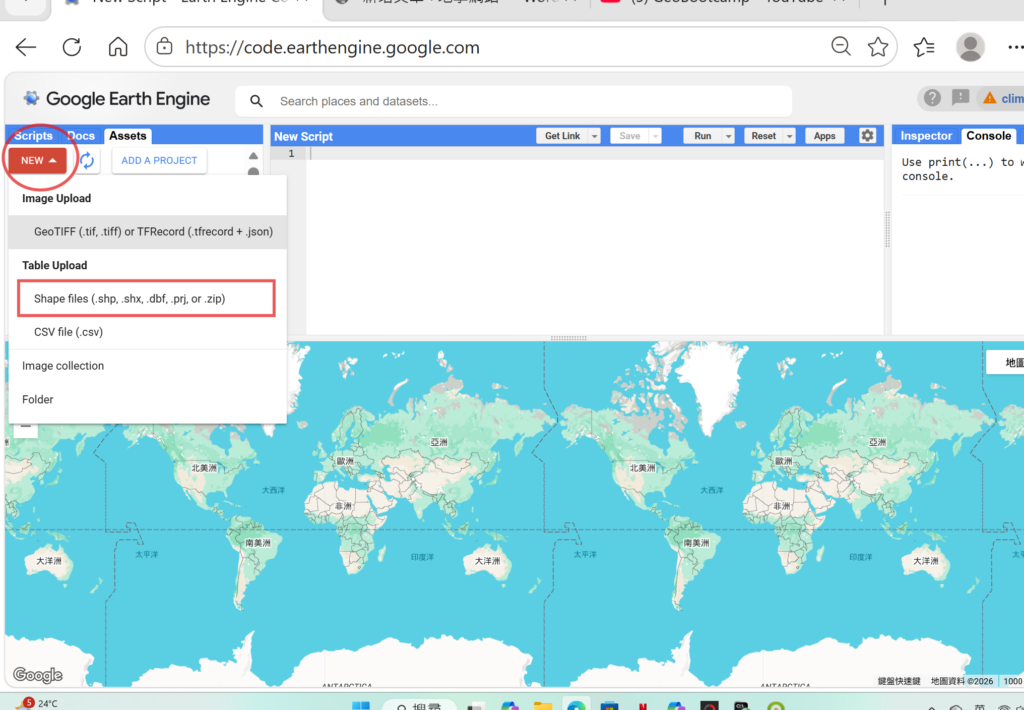Bookmark page with star icon

pyautogui.click(x=878, y=47)
